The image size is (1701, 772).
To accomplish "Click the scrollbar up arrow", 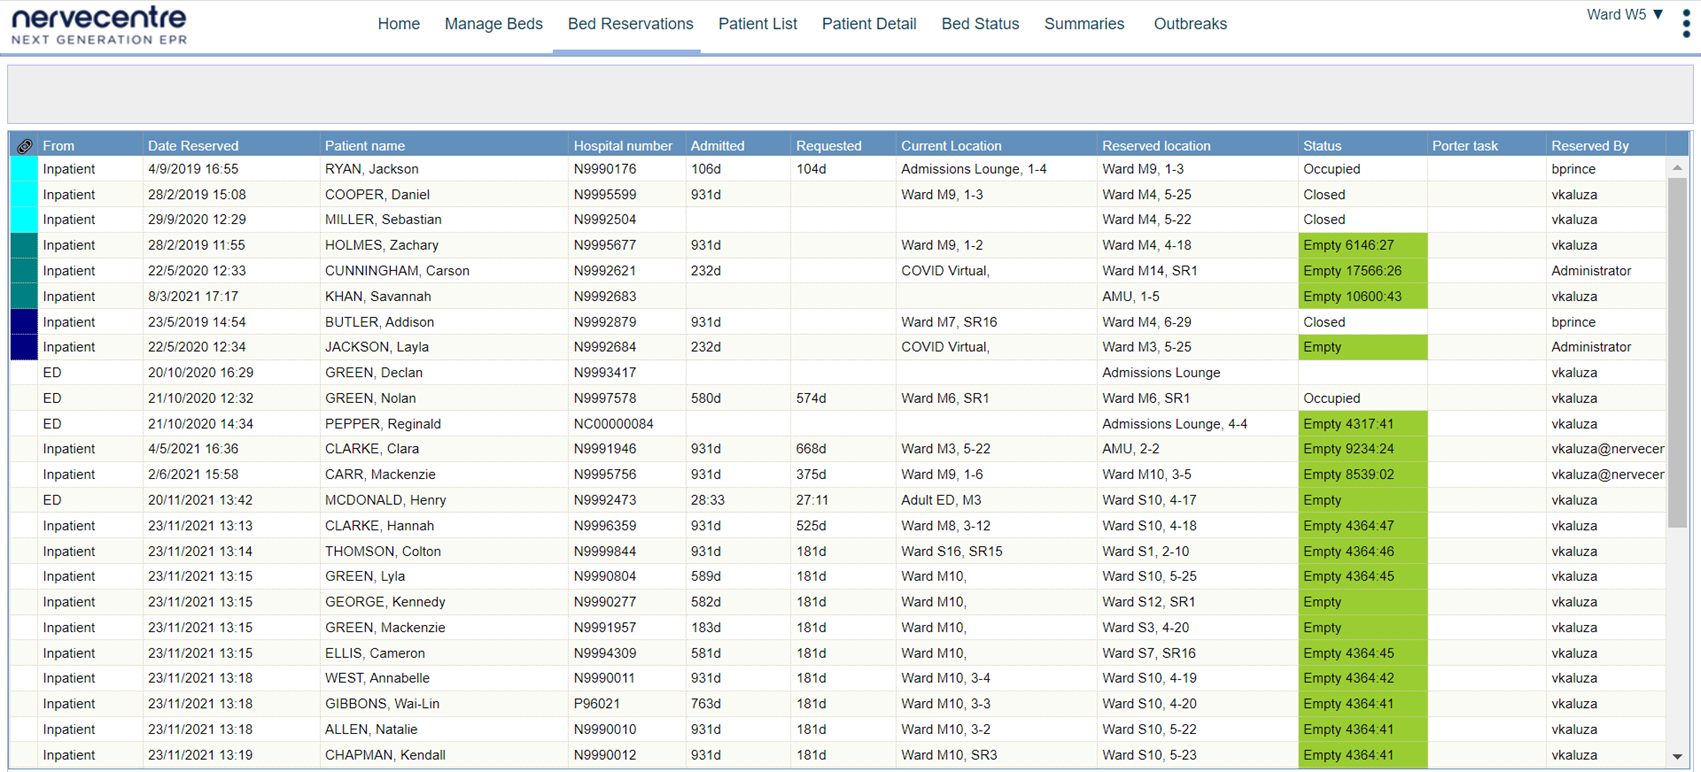I will [1677, 168].
